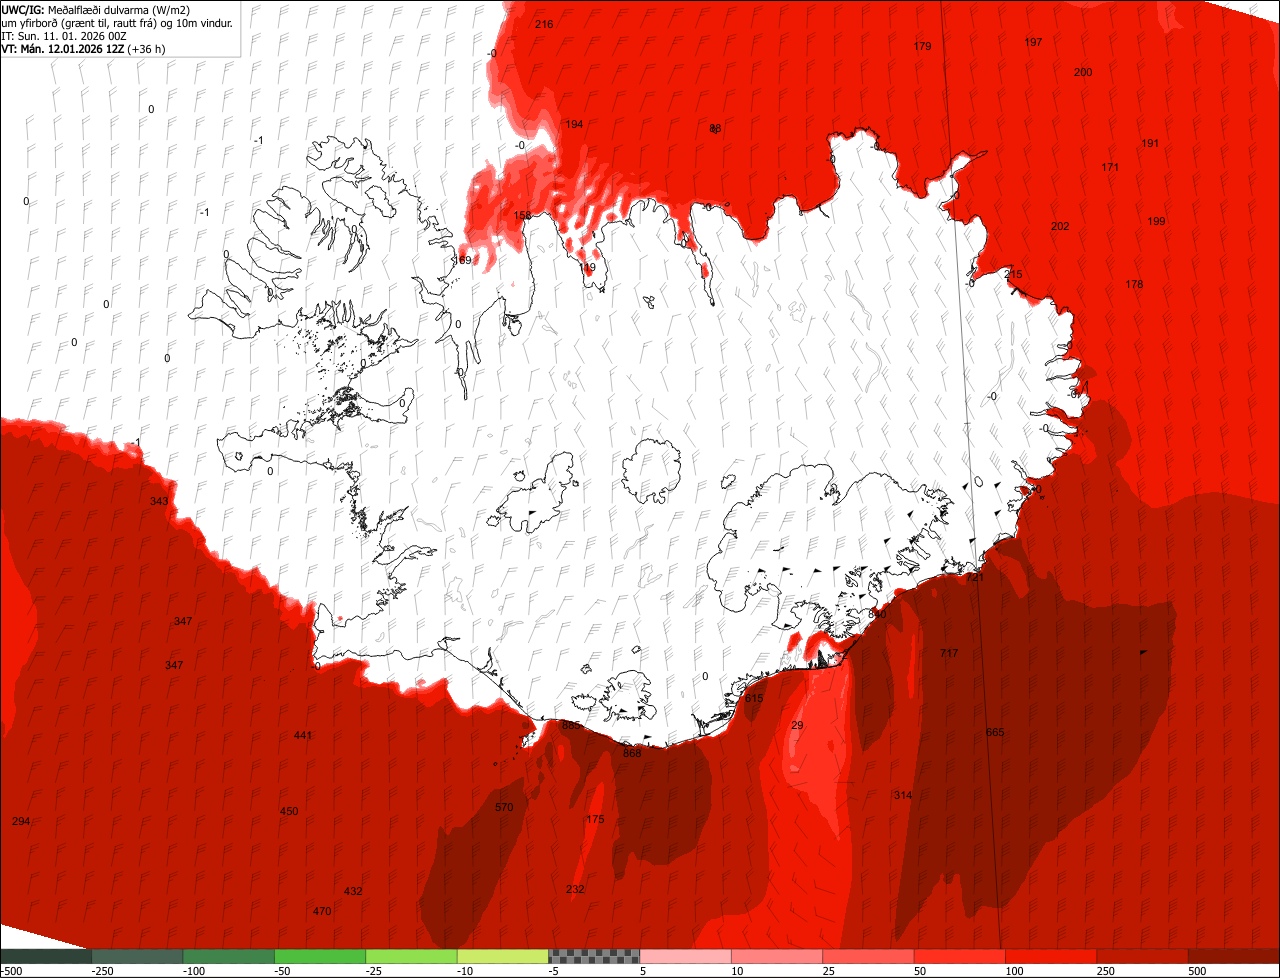
Task: Click the map value 441
Action: 303,736
